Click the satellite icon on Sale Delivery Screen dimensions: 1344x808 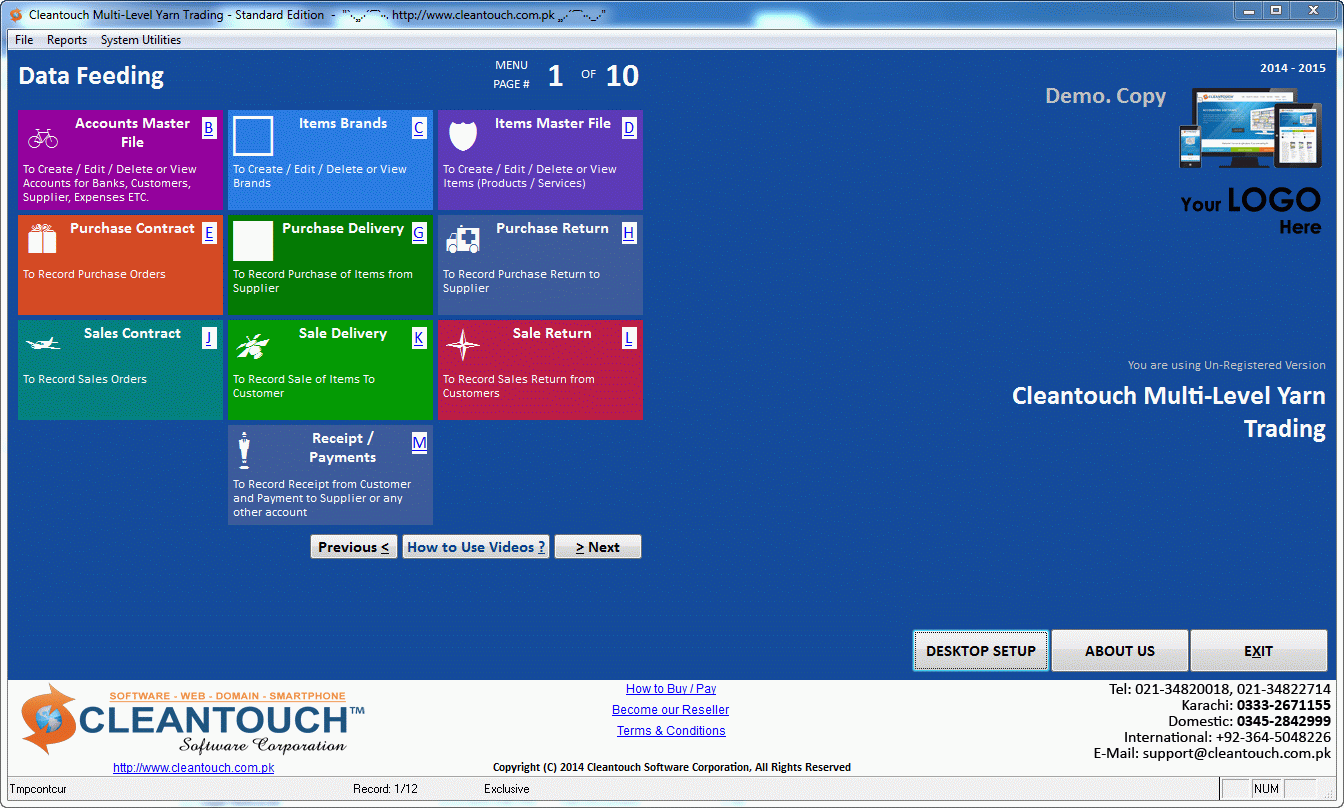click(253, 345)
